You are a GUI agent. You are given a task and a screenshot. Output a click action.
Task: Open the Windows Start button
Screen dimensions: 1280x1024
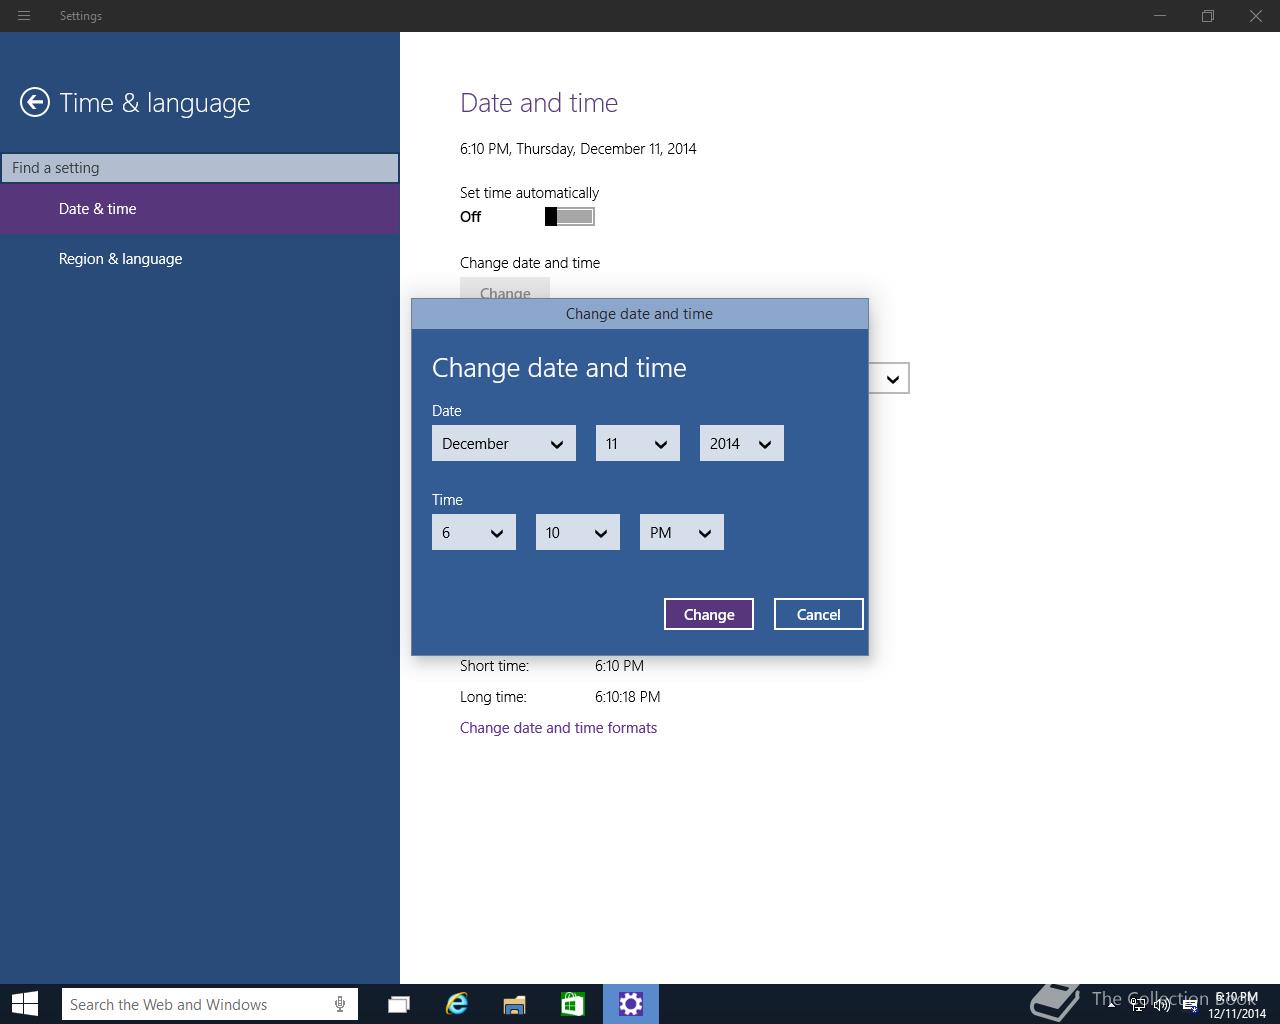click(x=25, y=1004)
